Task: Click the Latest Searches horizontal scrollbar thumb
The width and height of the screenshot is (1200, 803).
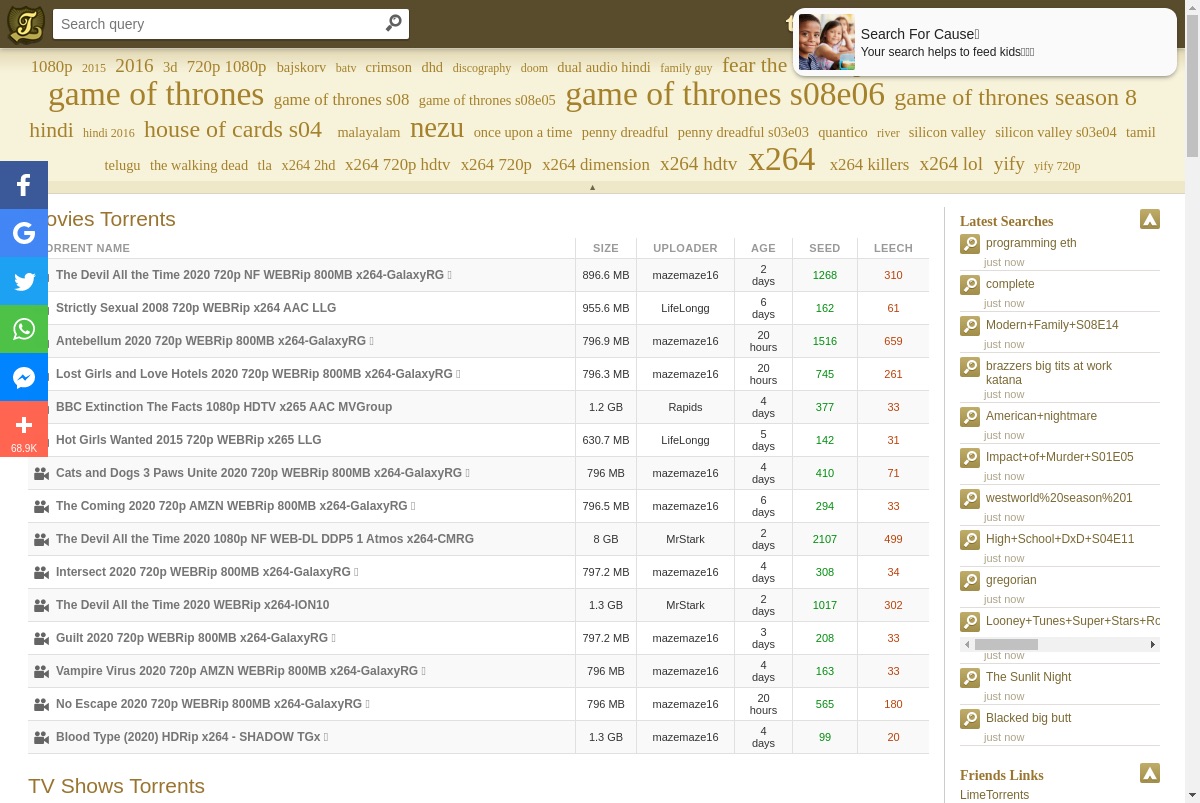Action: point(1006,644)
